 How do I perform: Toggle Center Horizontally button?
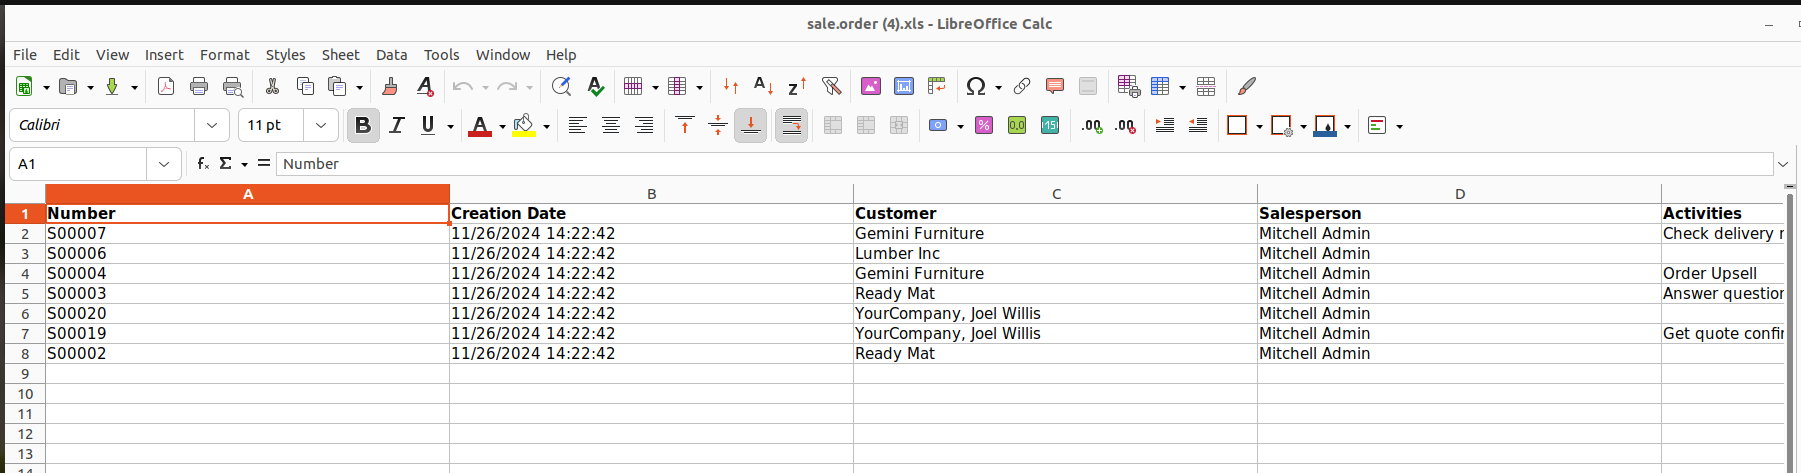click(610, 125)
